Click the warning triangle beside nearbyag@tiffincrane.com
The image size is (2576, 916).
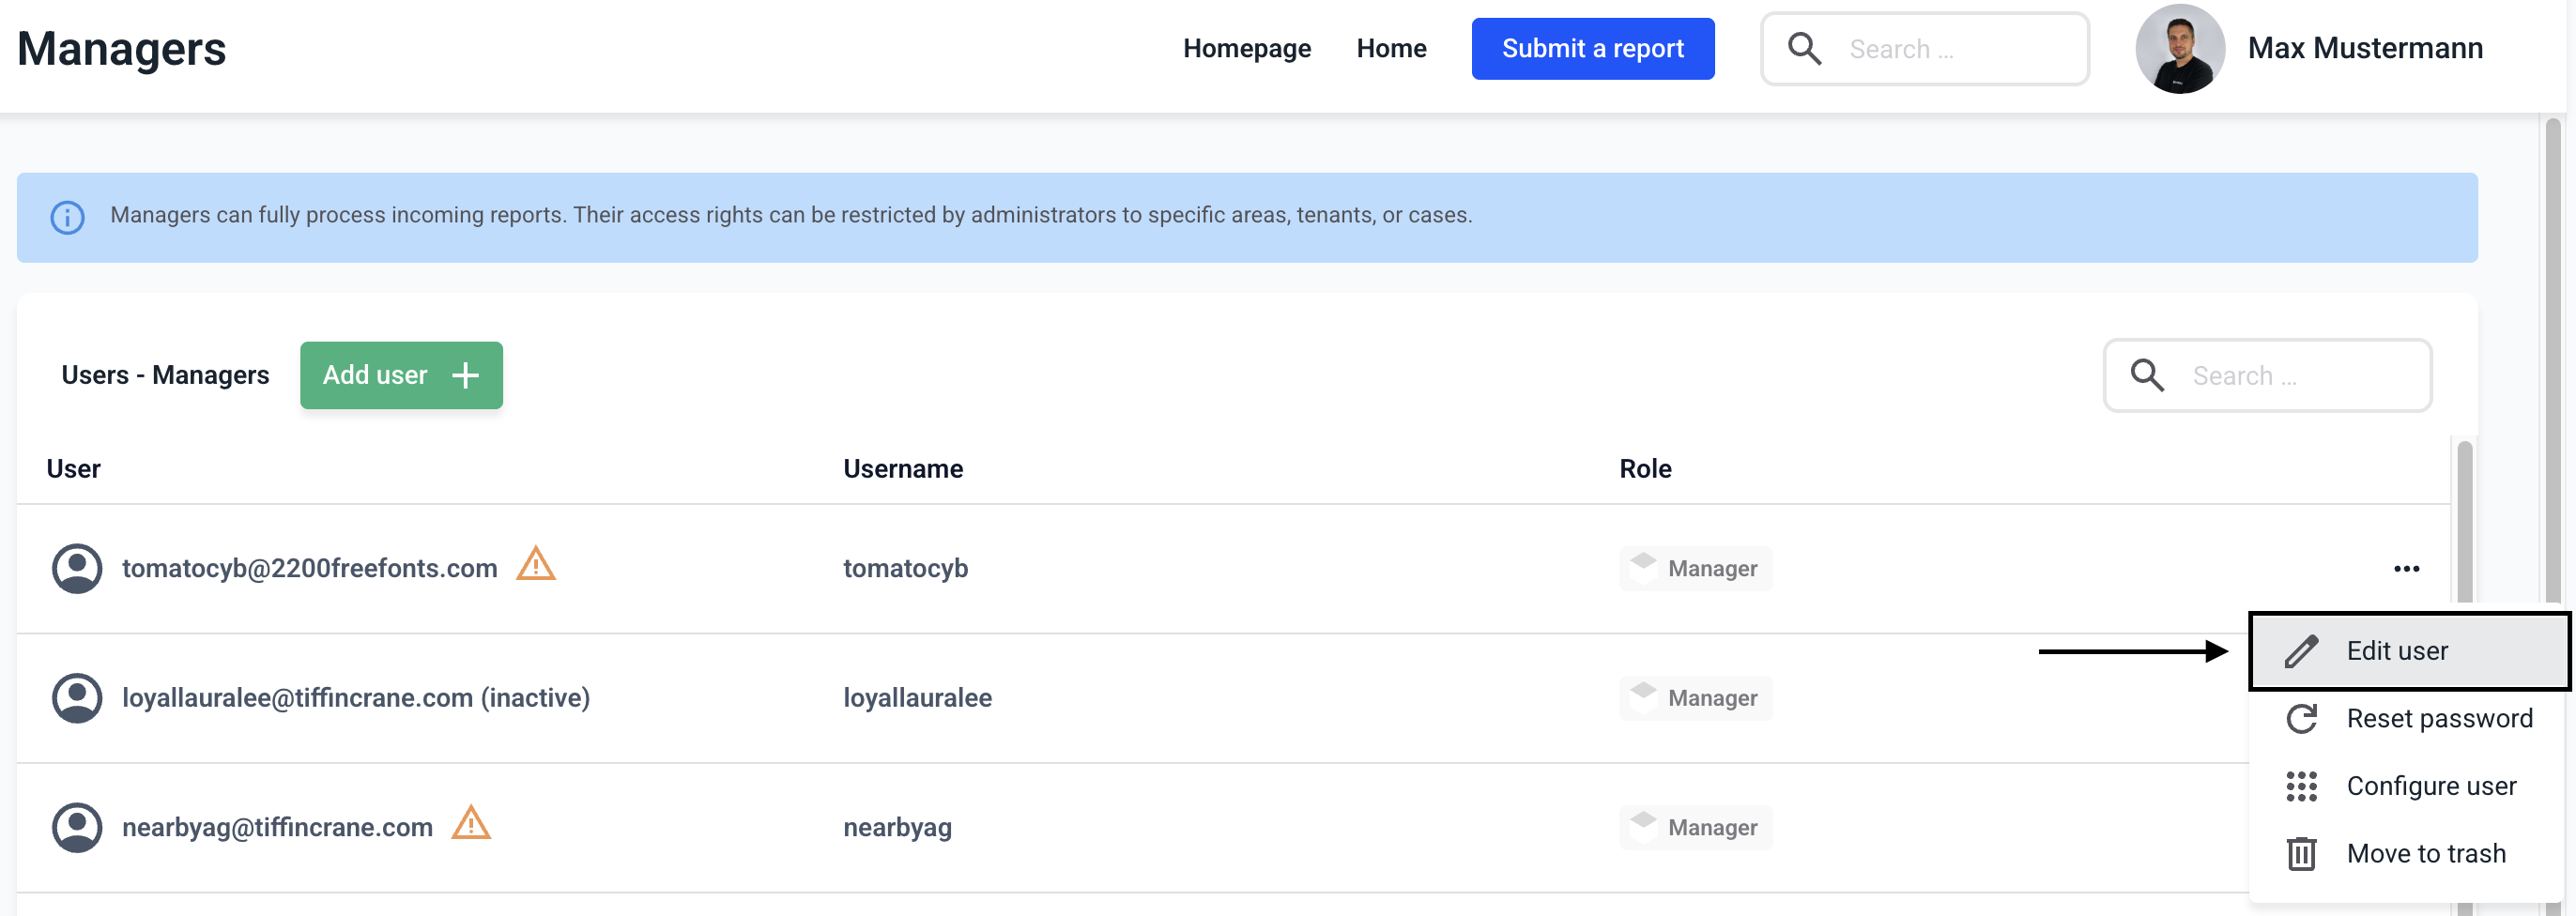(x=470, y=824)
